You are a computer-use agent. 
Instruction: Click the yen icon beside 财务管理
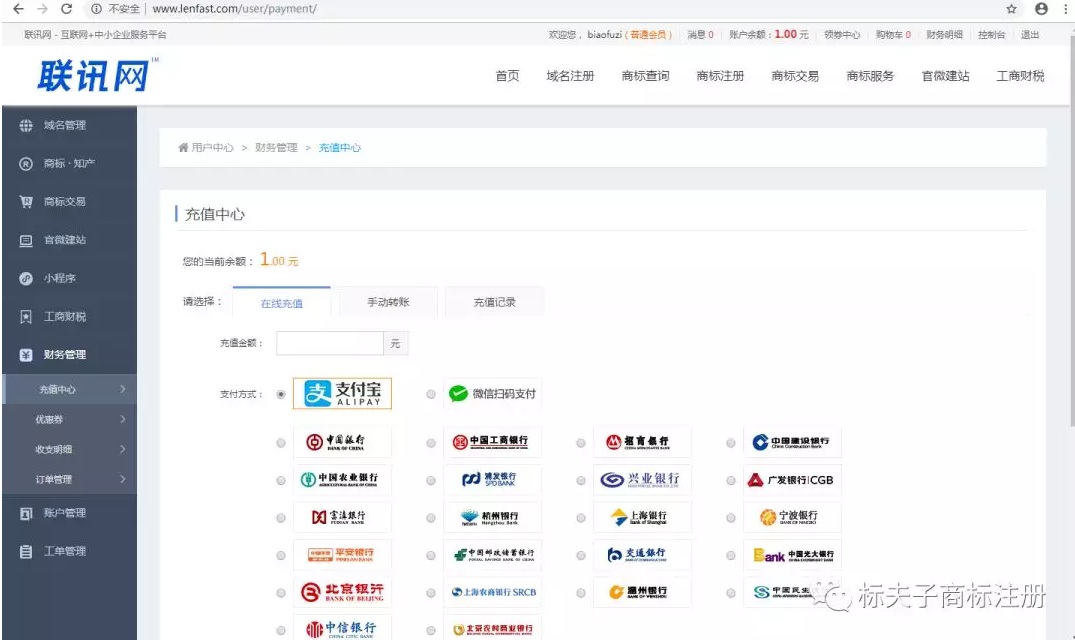pos(26,355)
